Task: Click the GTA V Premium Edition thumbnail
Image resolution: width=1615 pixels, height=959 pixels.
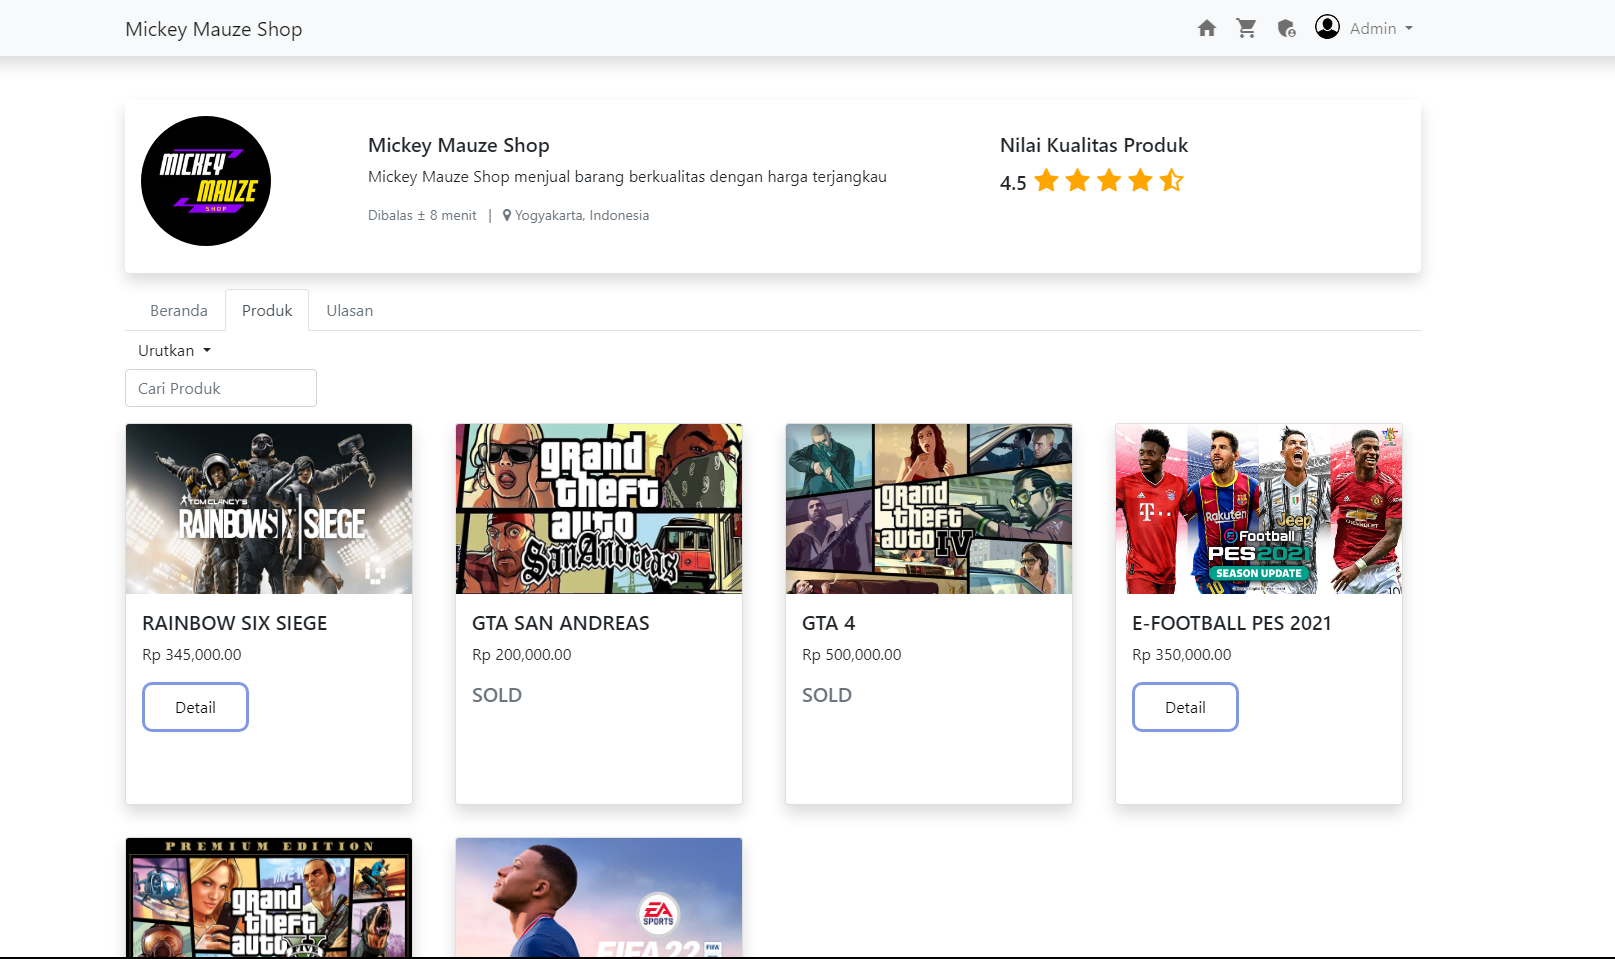Action: coord(269,898)
